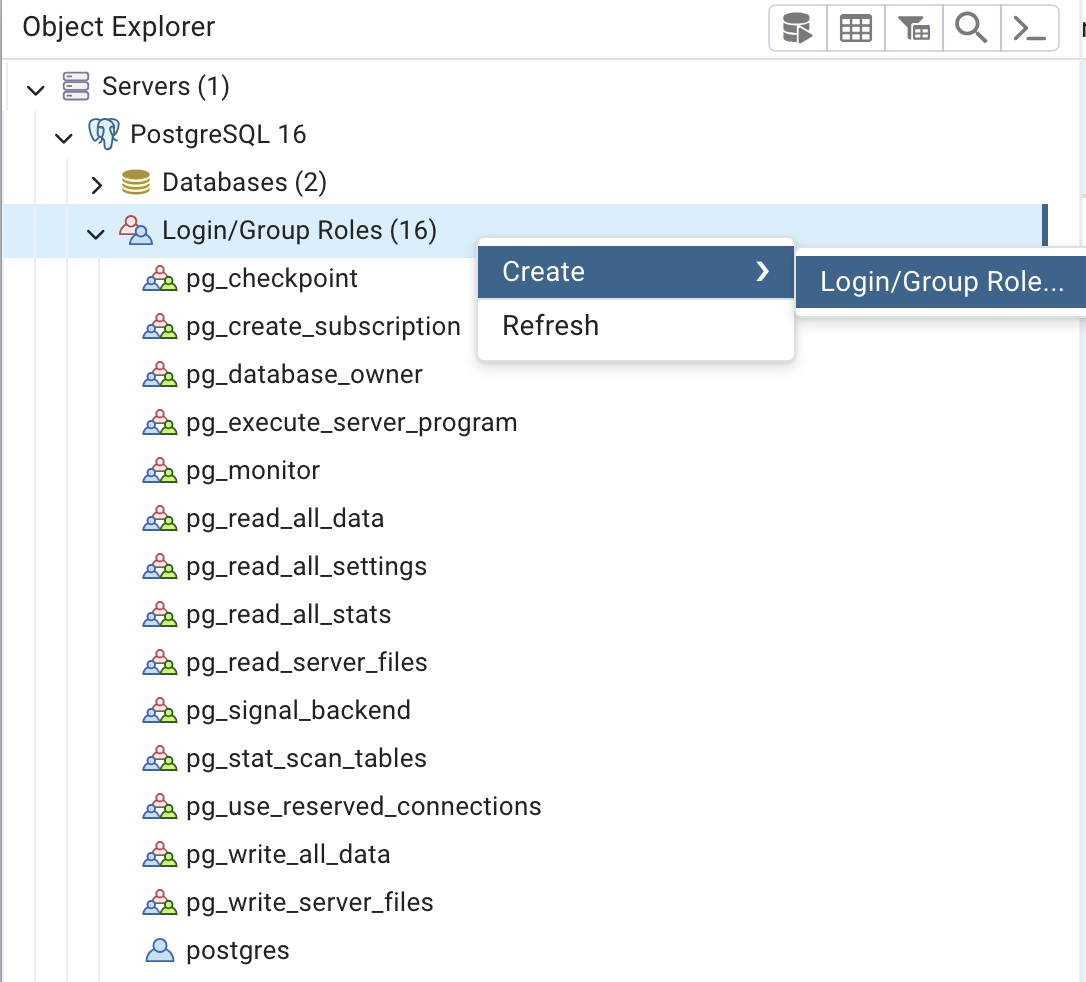The image size is (1086, 982).
Task: Click the pg_write_server_files role icon
Action: click(160, 902)
